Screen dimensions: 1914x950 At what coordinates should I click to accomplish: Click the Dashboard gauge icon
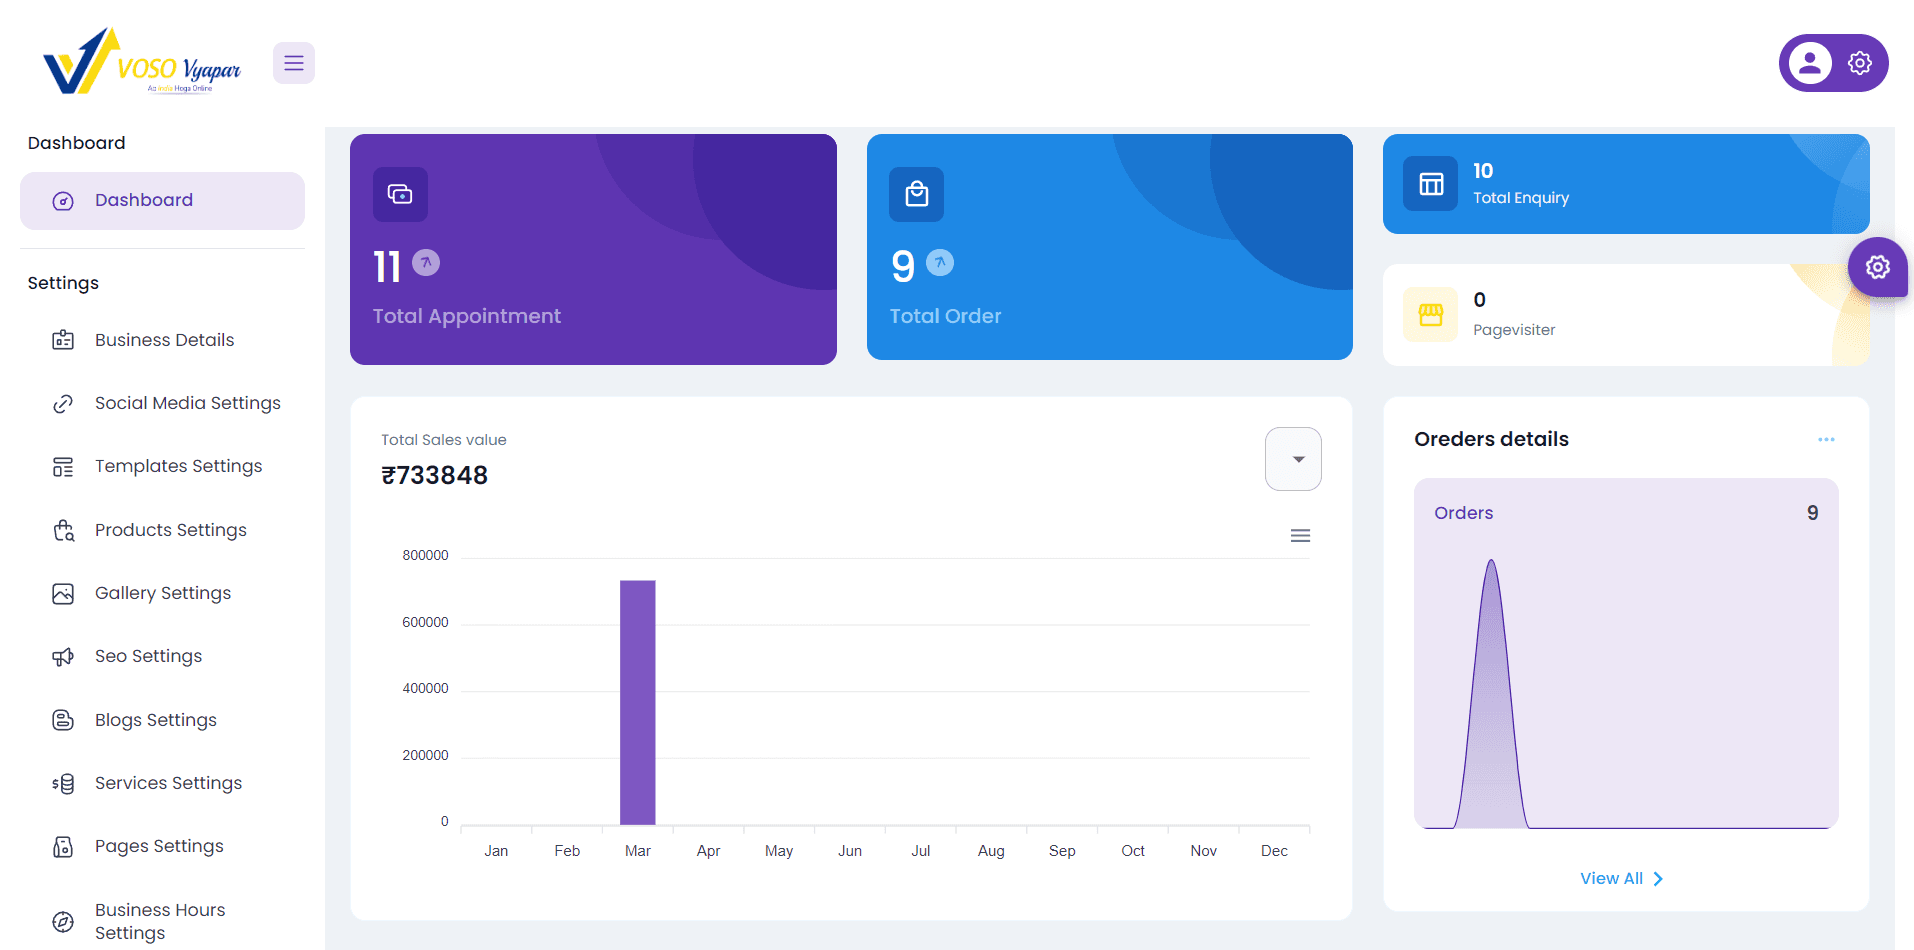pos(63,201)
